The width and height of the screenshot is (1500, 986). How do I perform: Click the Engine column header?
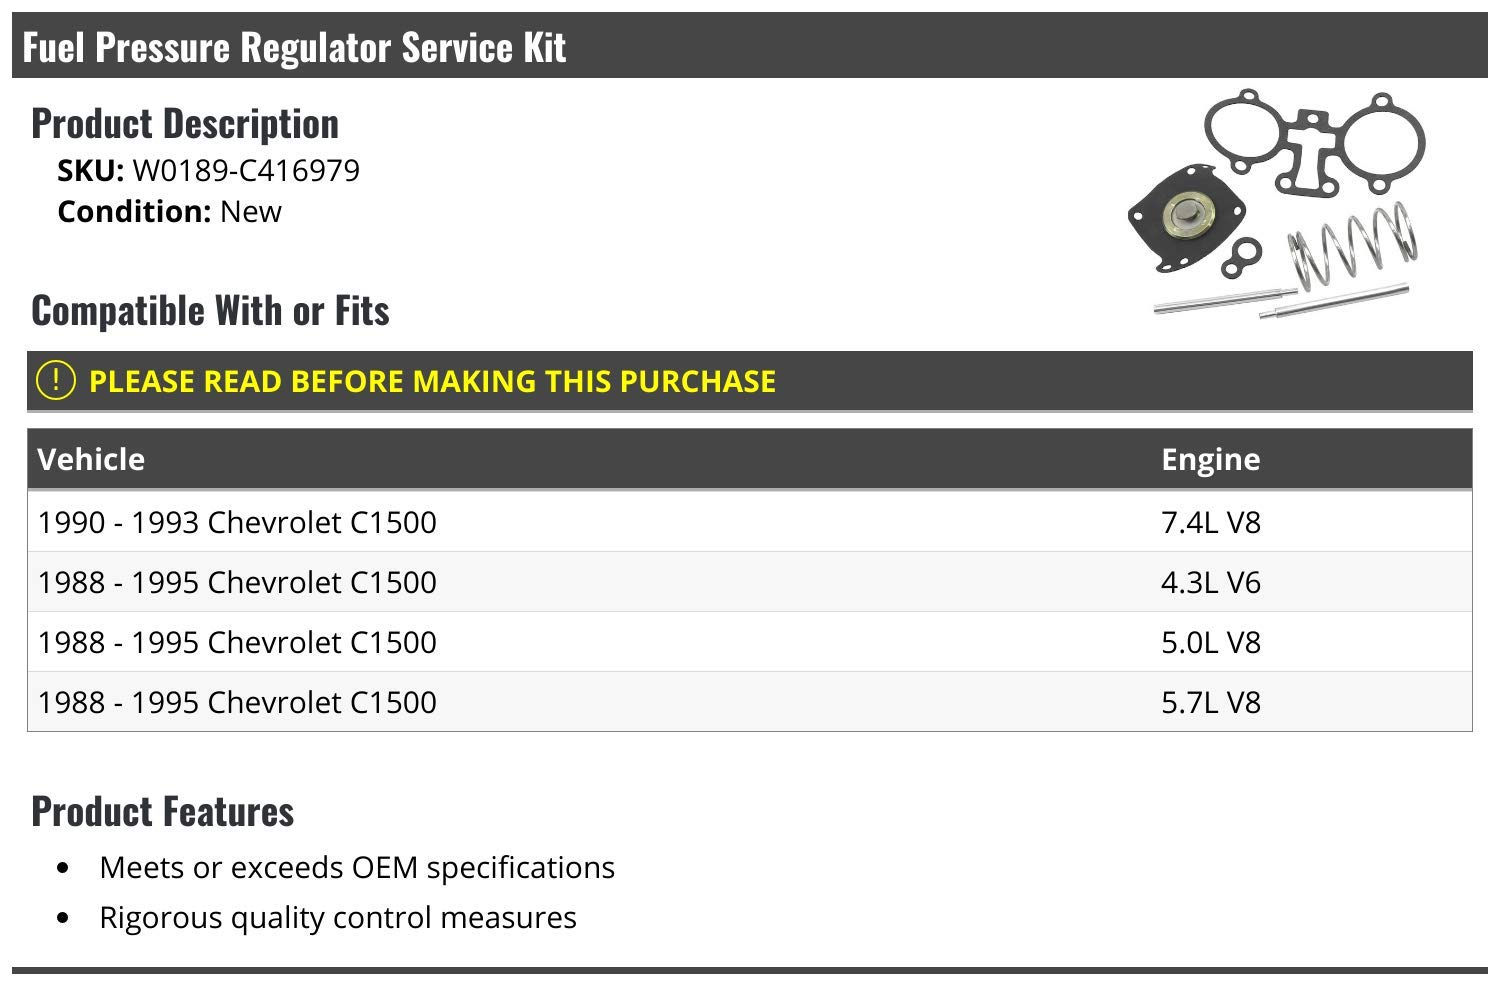tap(1210, 459)
